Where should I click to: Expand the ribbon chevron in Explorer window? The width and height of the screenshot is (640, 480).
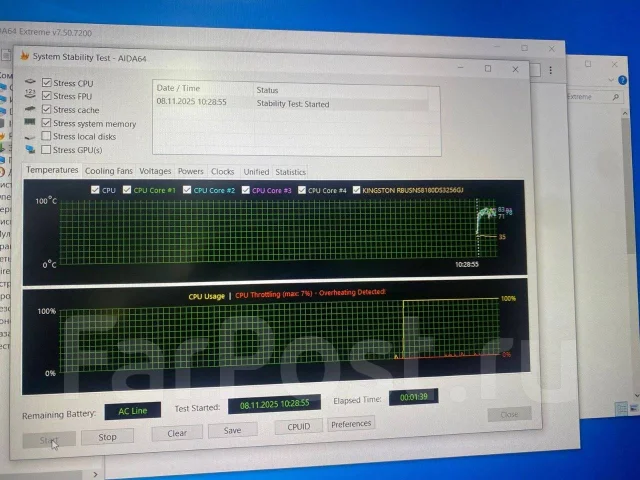pyautogui.click(x=611, y=80)
